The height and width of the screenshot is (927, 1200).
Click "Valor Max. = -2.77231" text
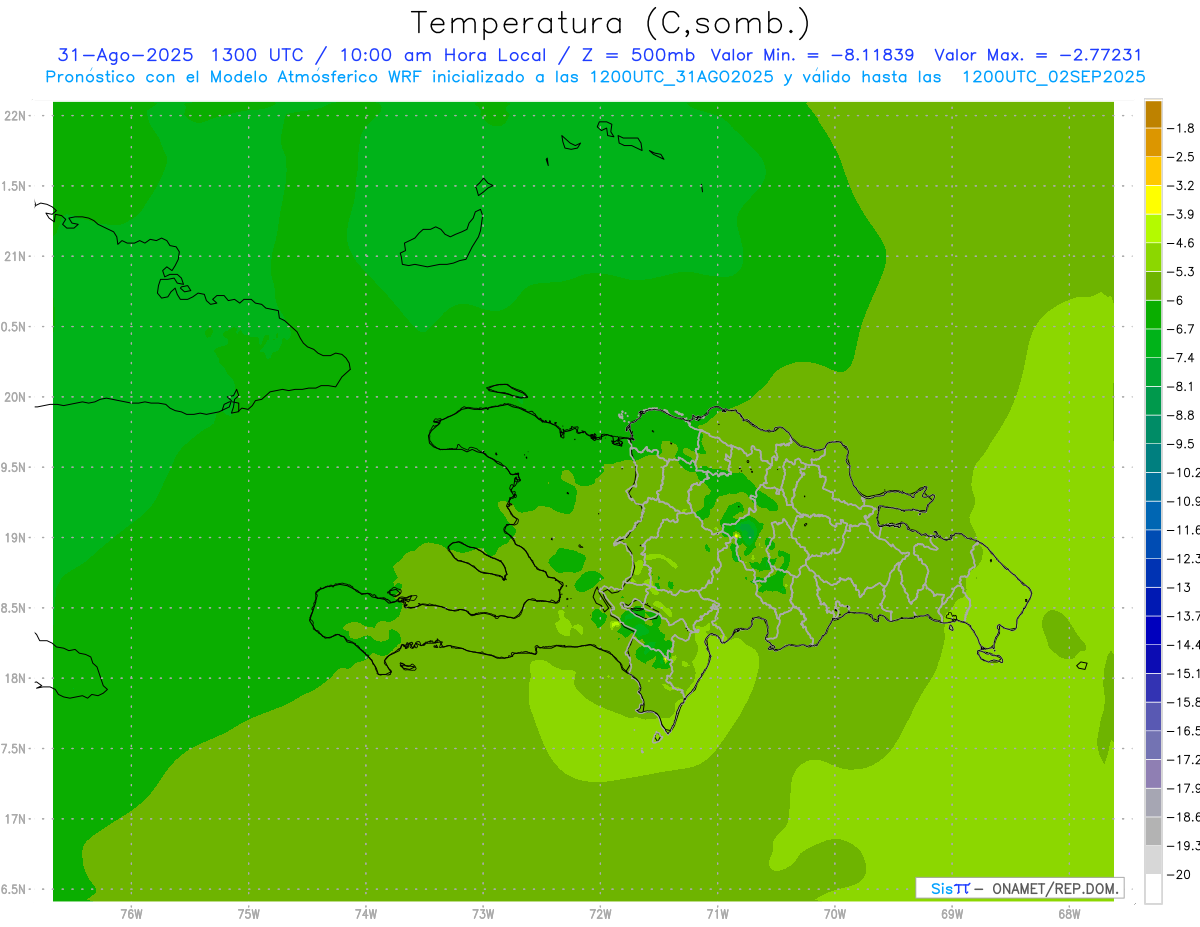1038,55
